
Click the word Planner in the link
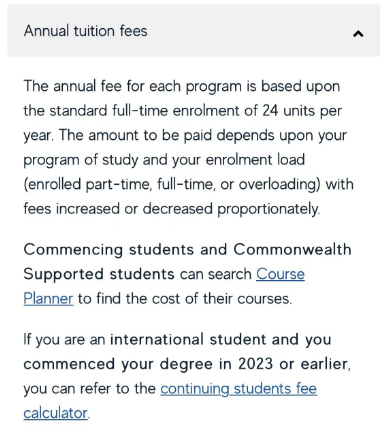point(48,299)
